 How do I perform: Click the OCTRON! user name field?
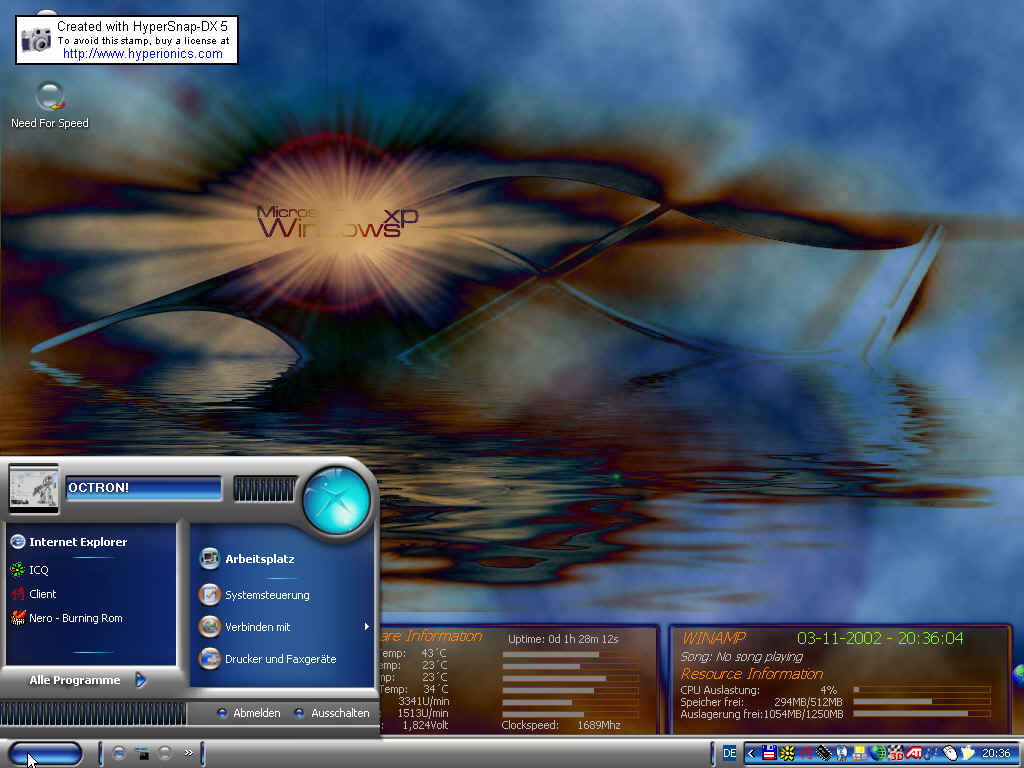point(144,488)
